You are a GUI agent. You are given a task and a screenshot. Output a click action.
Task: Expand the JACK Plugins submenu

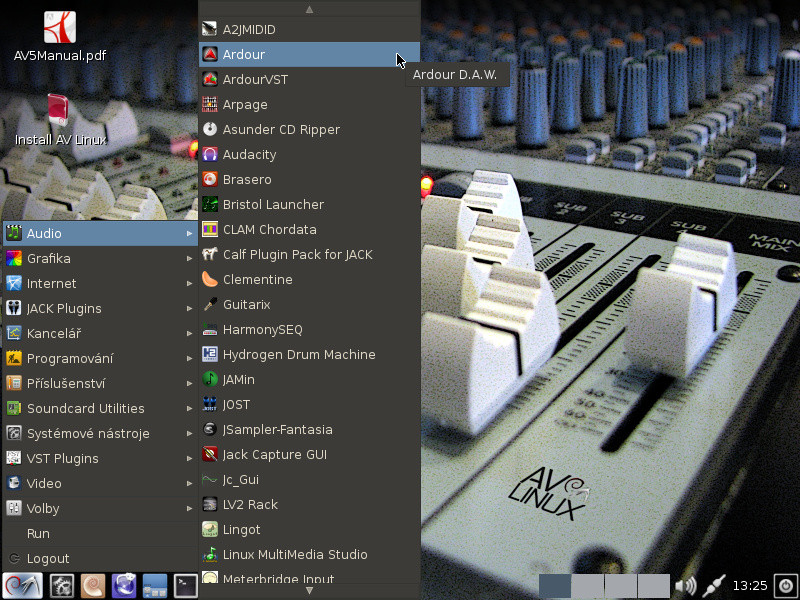100,308
